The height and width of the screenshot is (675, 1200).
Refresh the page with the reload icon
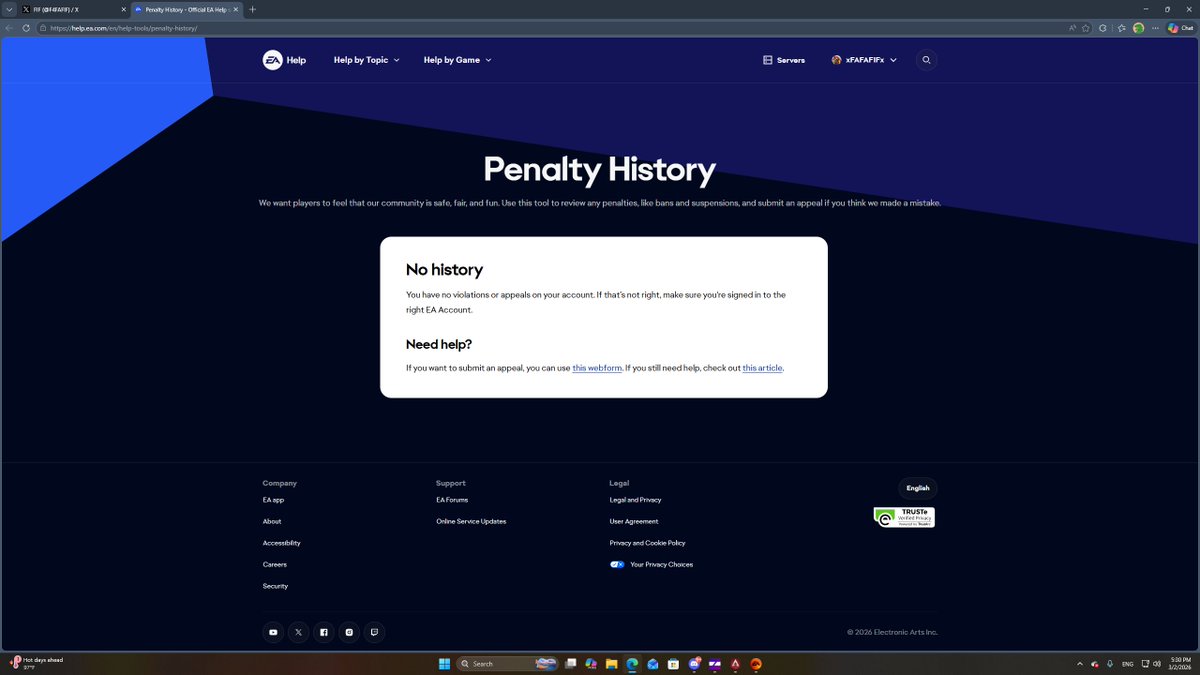point(26,28)
